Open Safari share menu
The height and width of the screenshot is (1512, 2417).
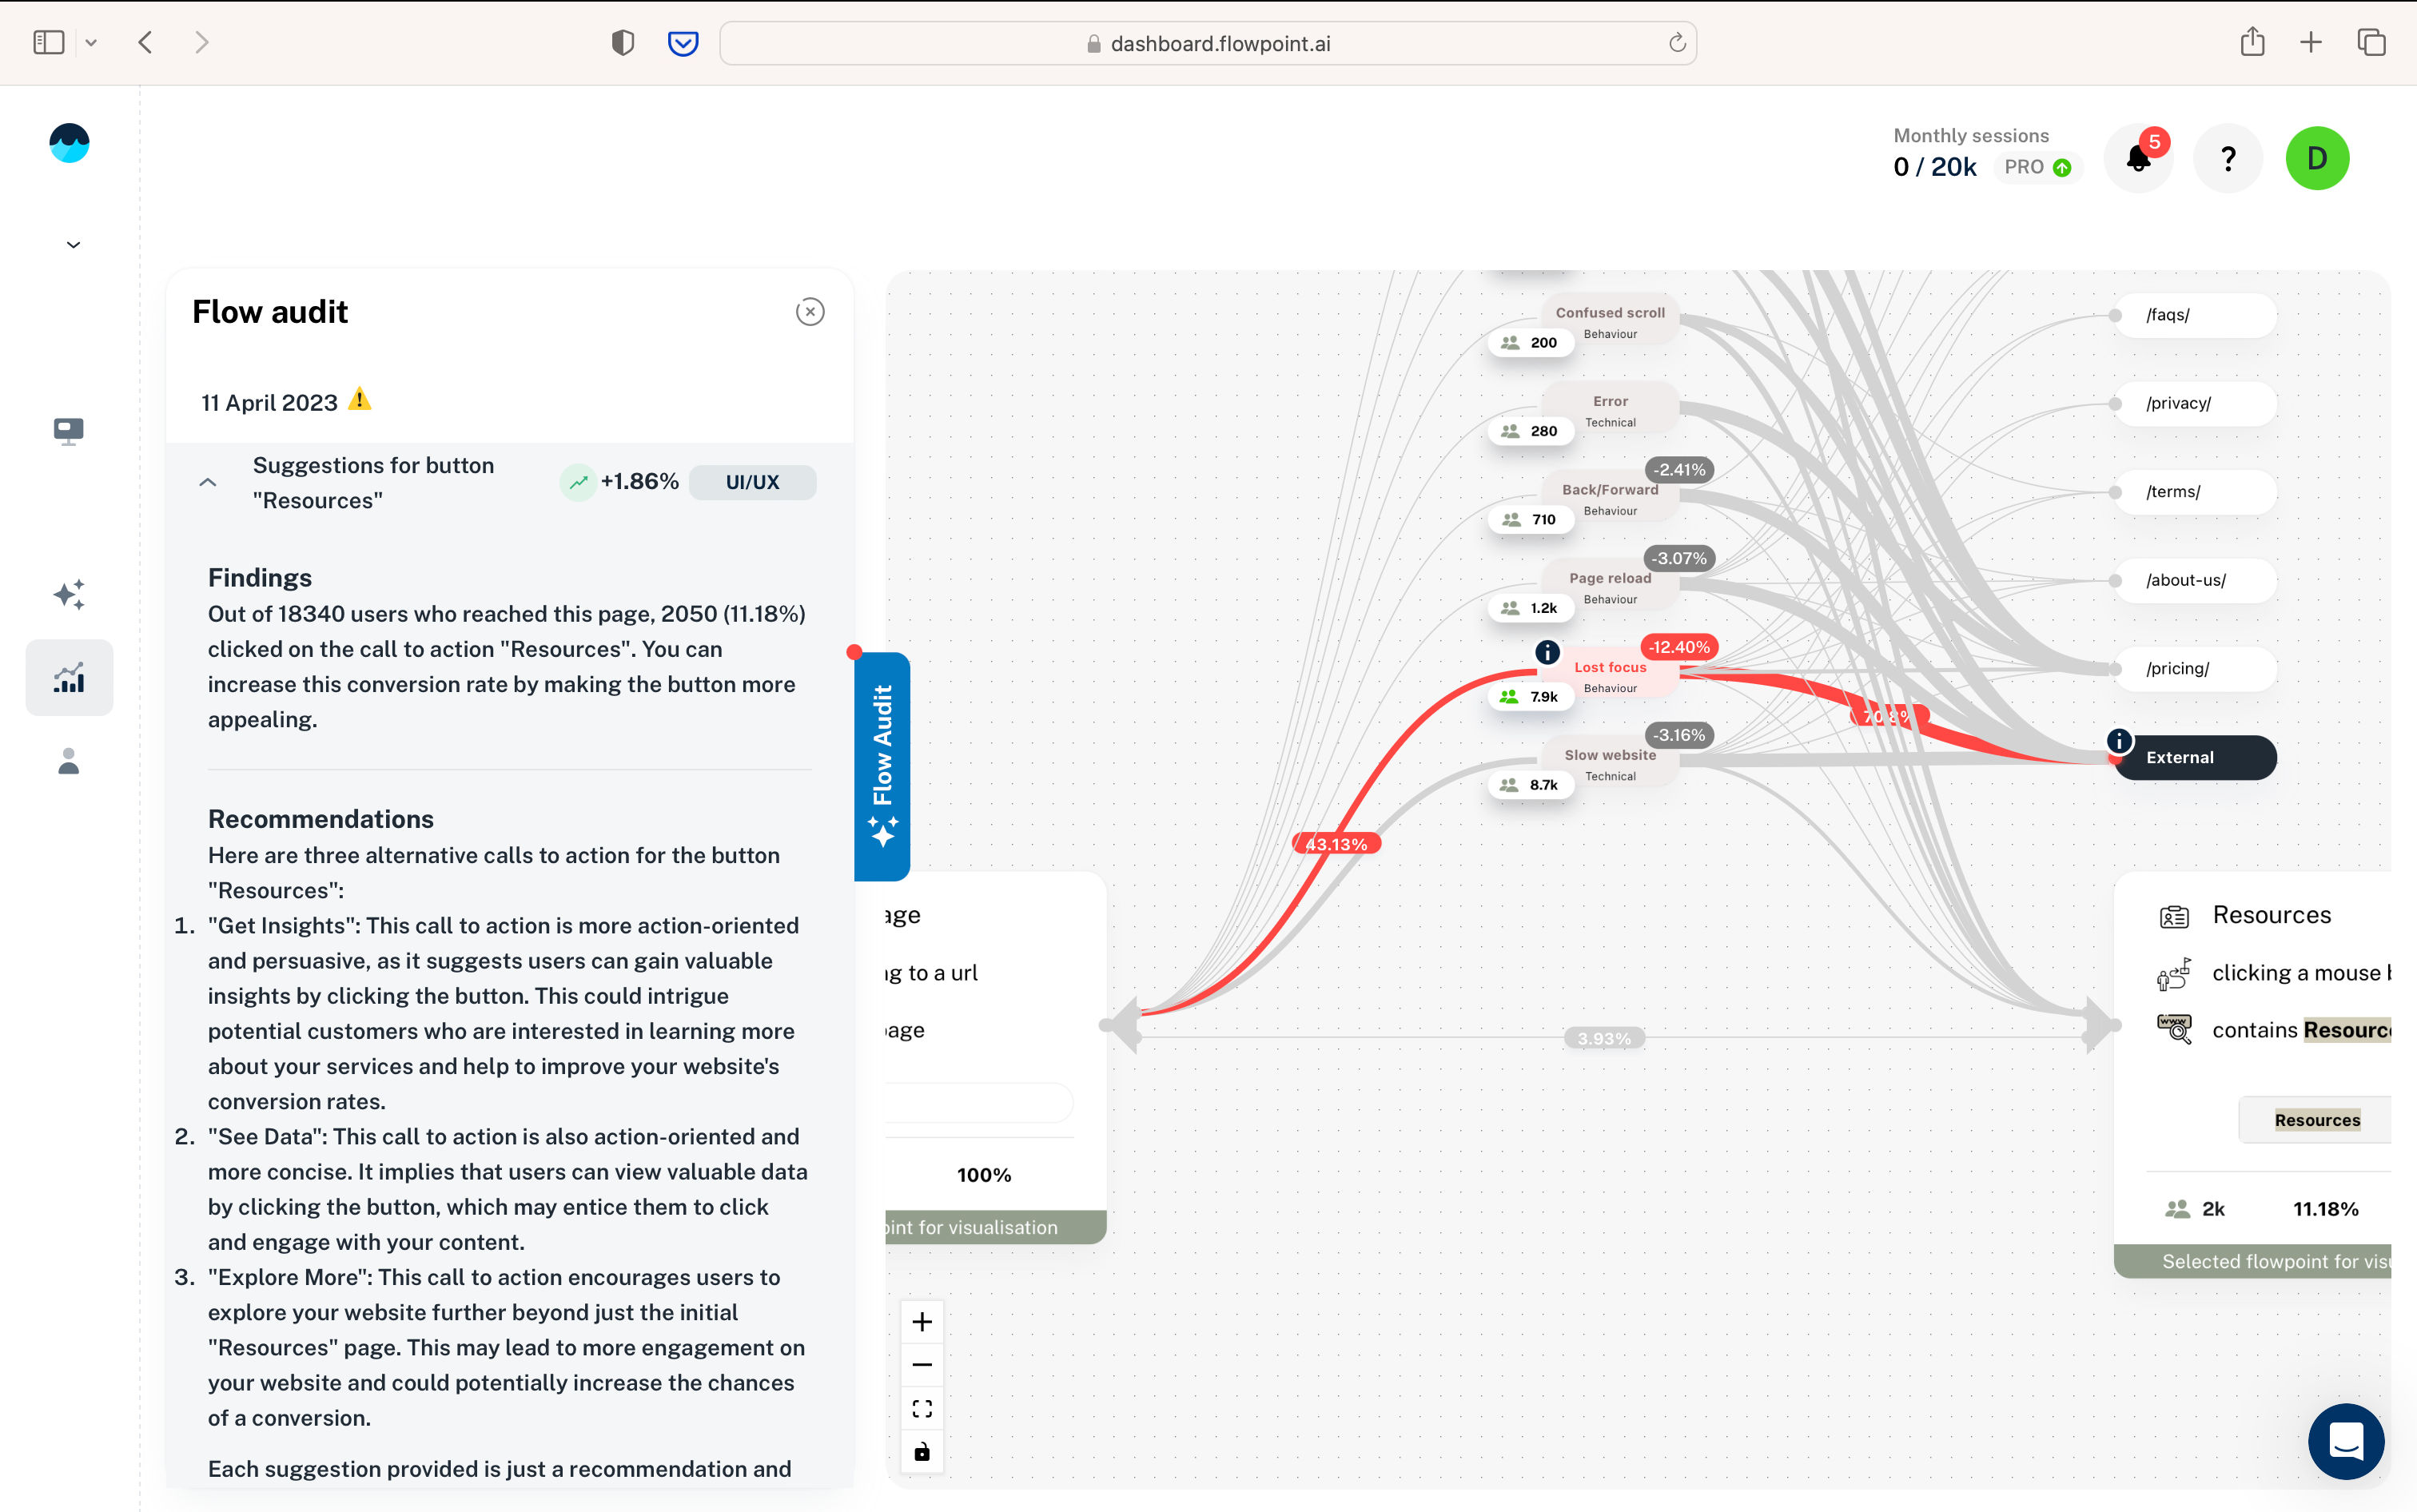2252,42
